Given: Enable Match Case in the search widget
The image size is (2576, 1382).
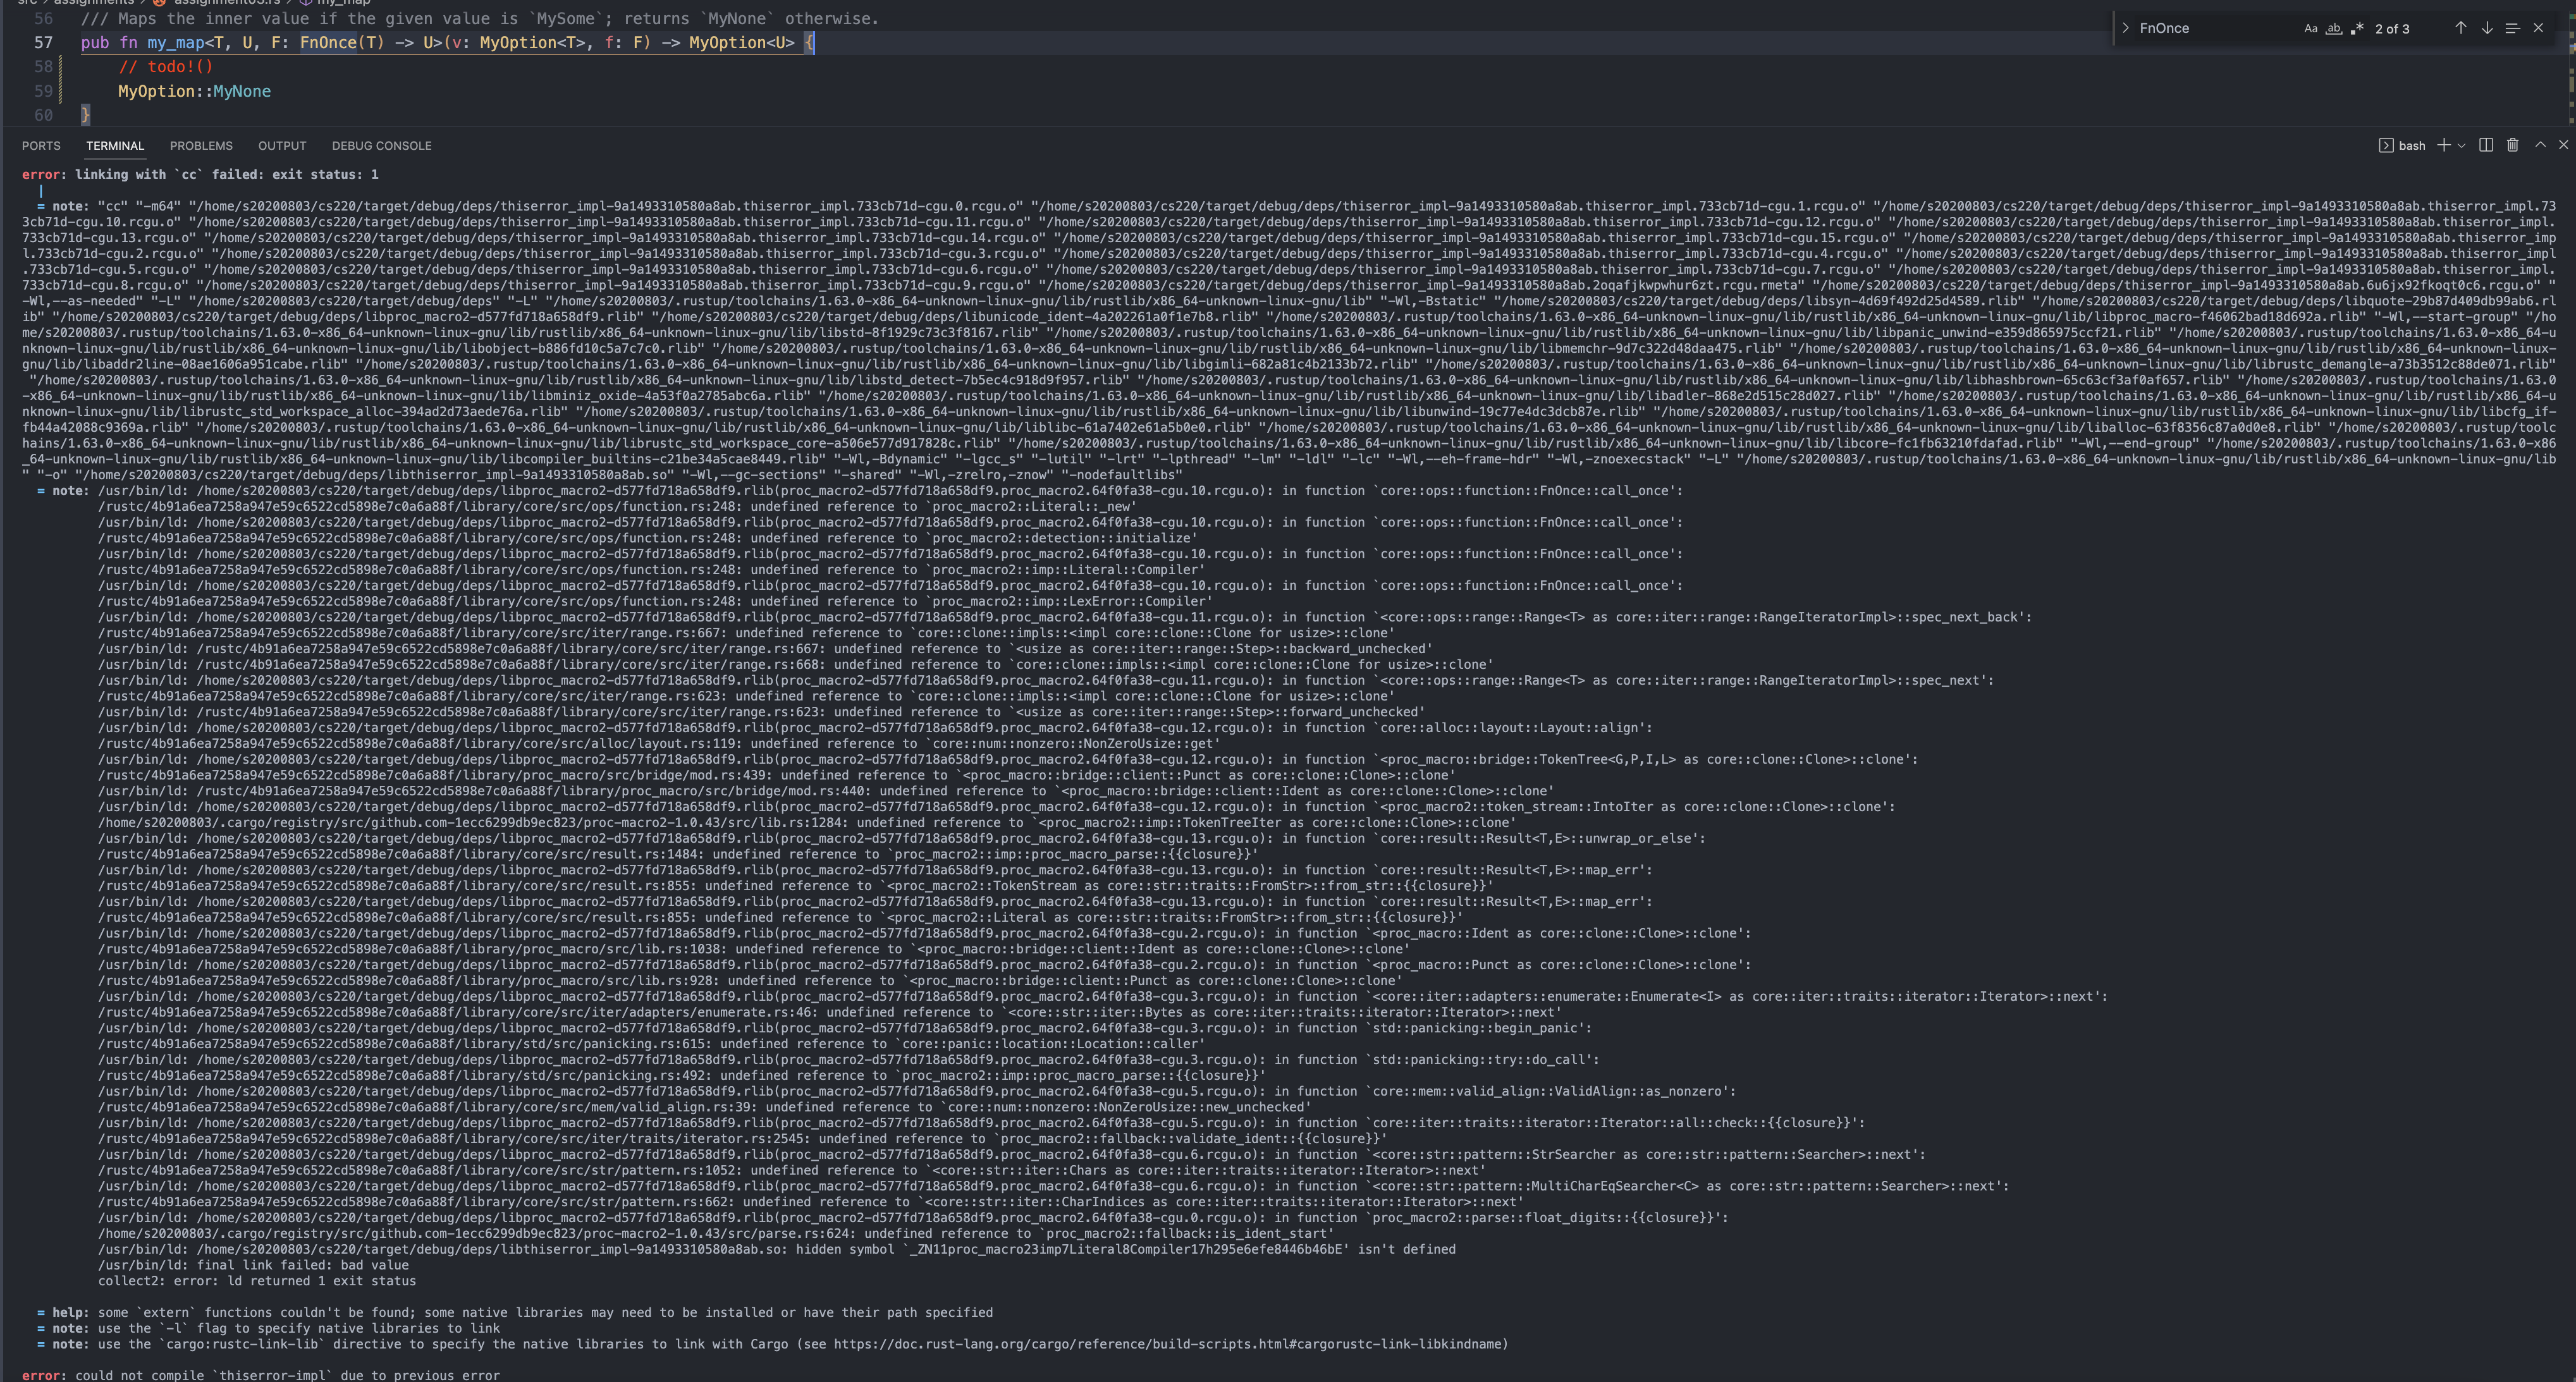Looking at the screenshot, I should coord(2310,28).
